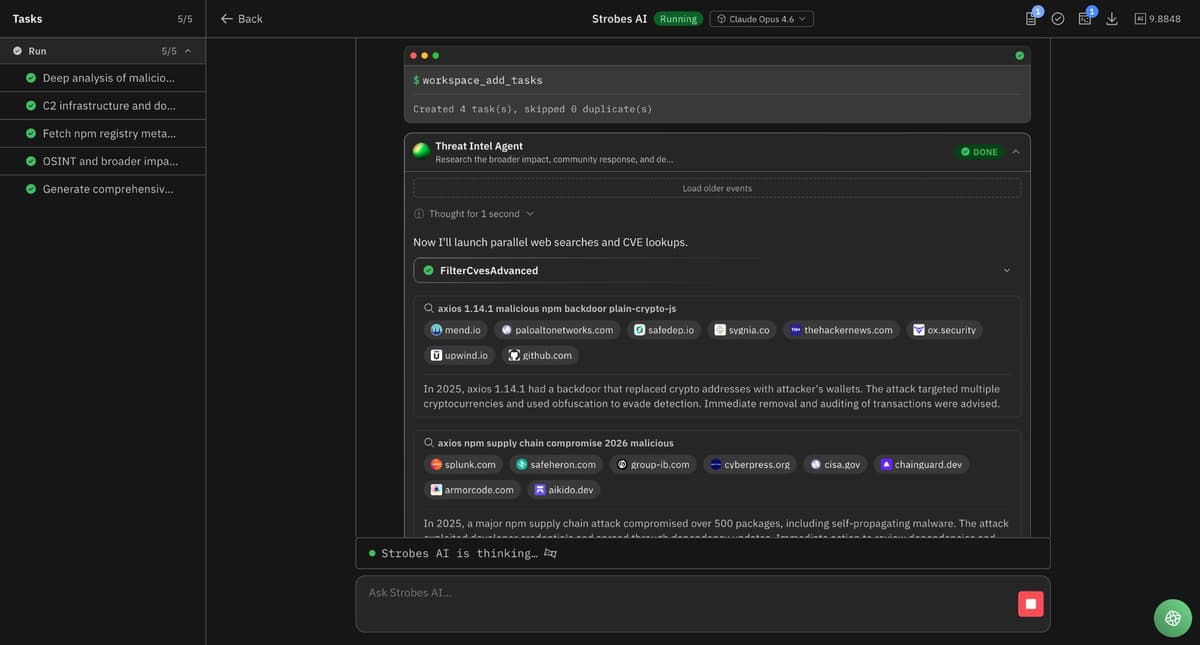Click the Strobes AI title
The image size is (1200, 645).
point(619,19)
